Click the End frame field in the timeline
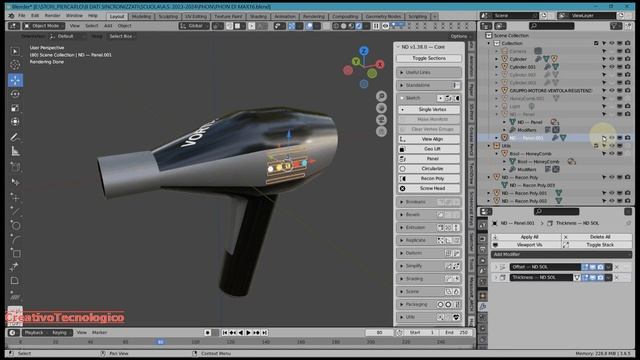Image resolution: width=640 pixels, height=360 pixels. 456,333
